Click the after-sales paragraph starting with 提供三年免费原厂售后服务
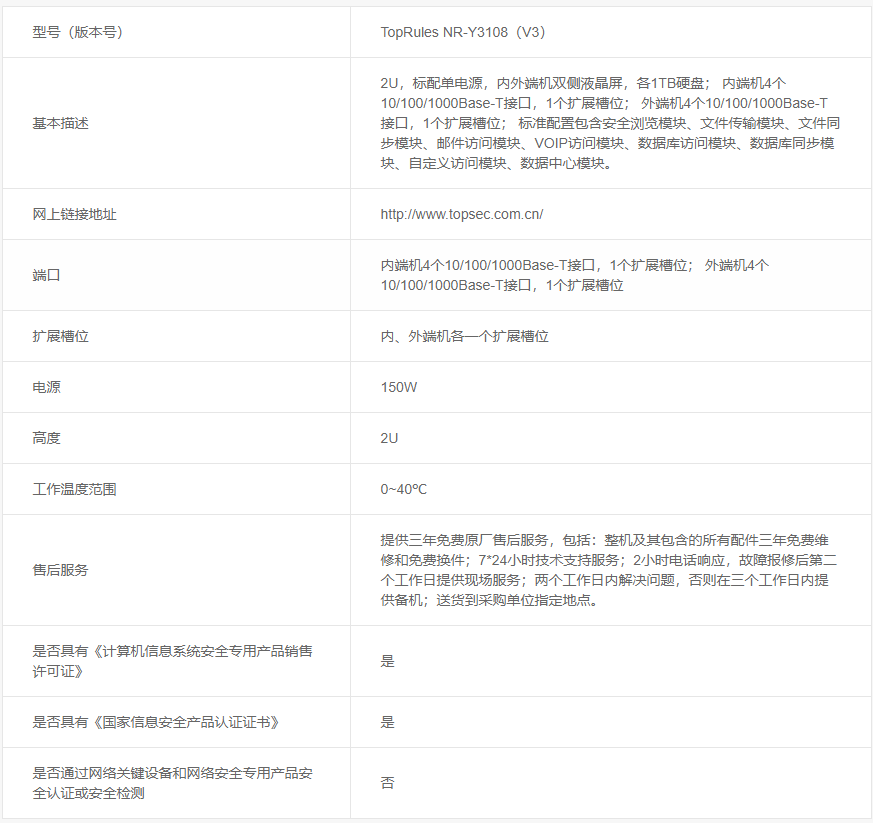This screenshot has width=873, height=823. click(609, 570)
